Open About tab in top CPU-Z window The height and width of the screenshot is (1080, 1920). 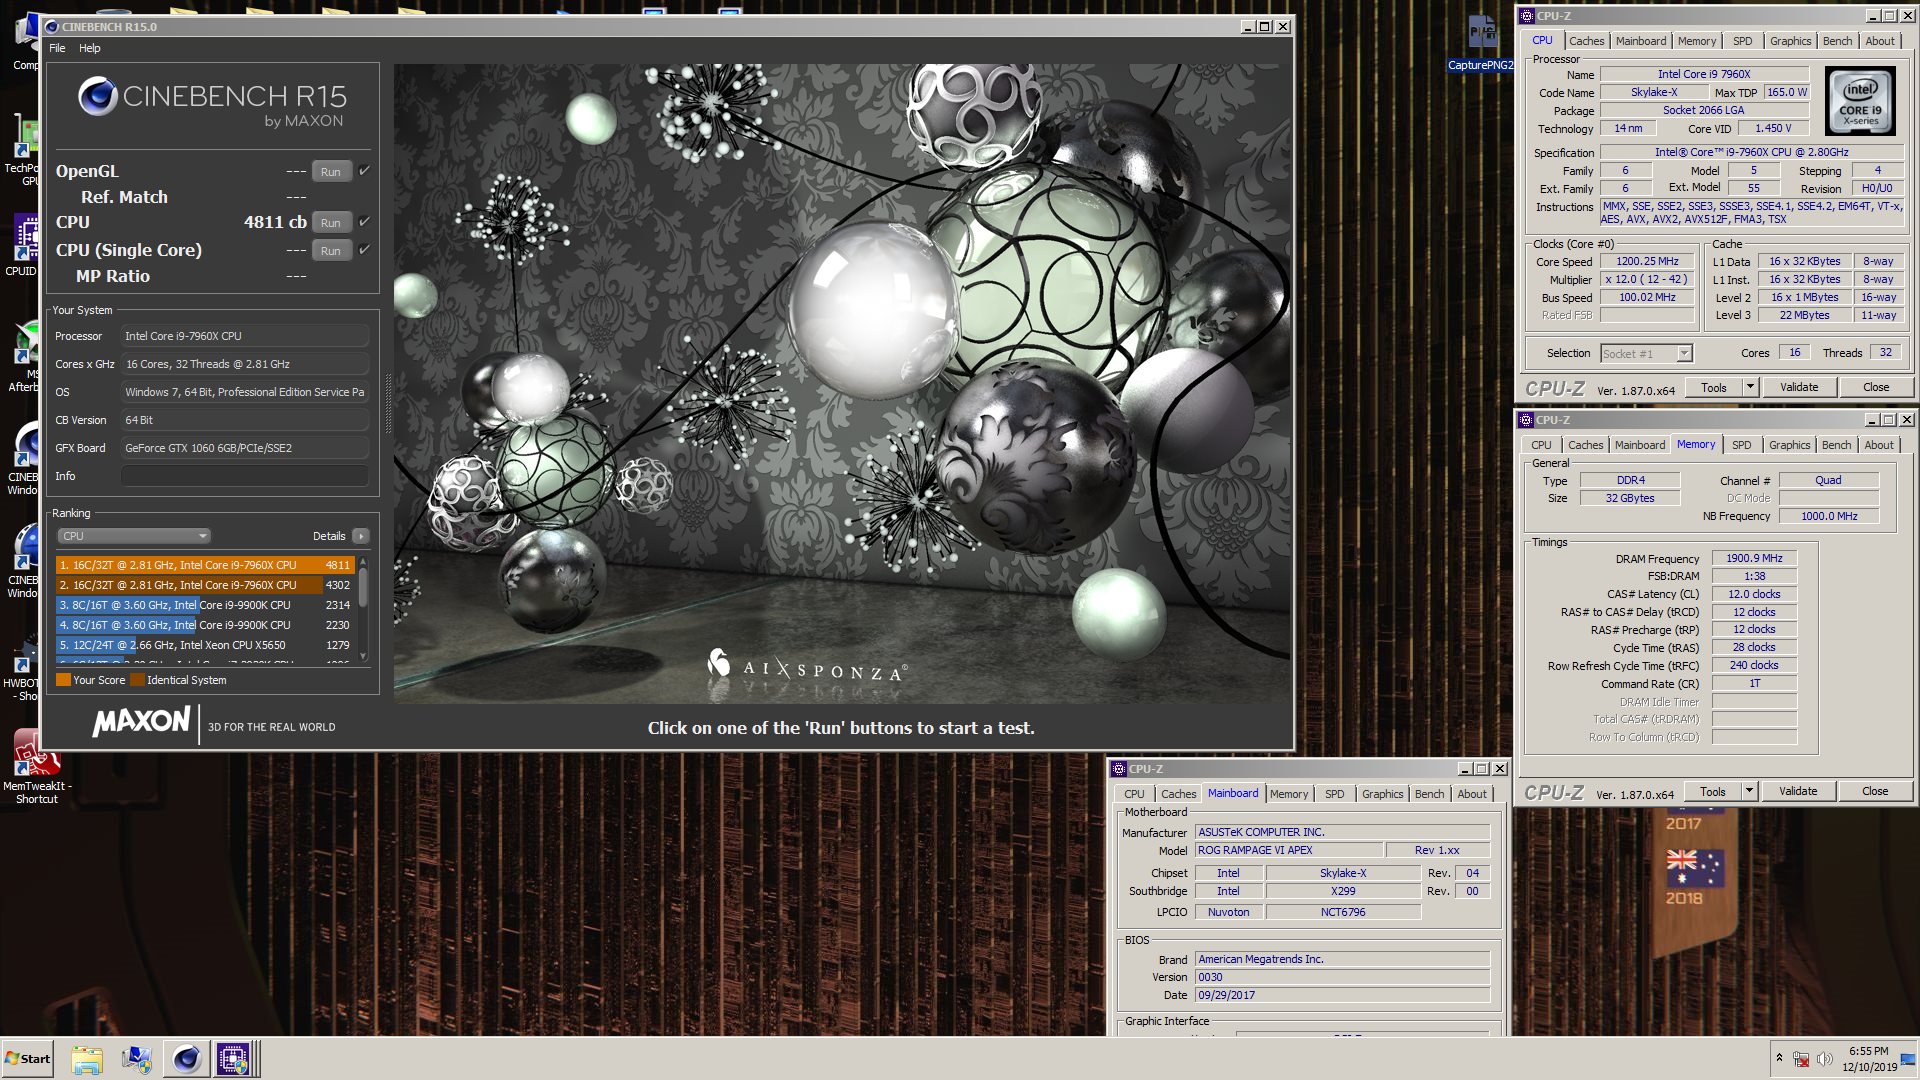(1880, 41)
